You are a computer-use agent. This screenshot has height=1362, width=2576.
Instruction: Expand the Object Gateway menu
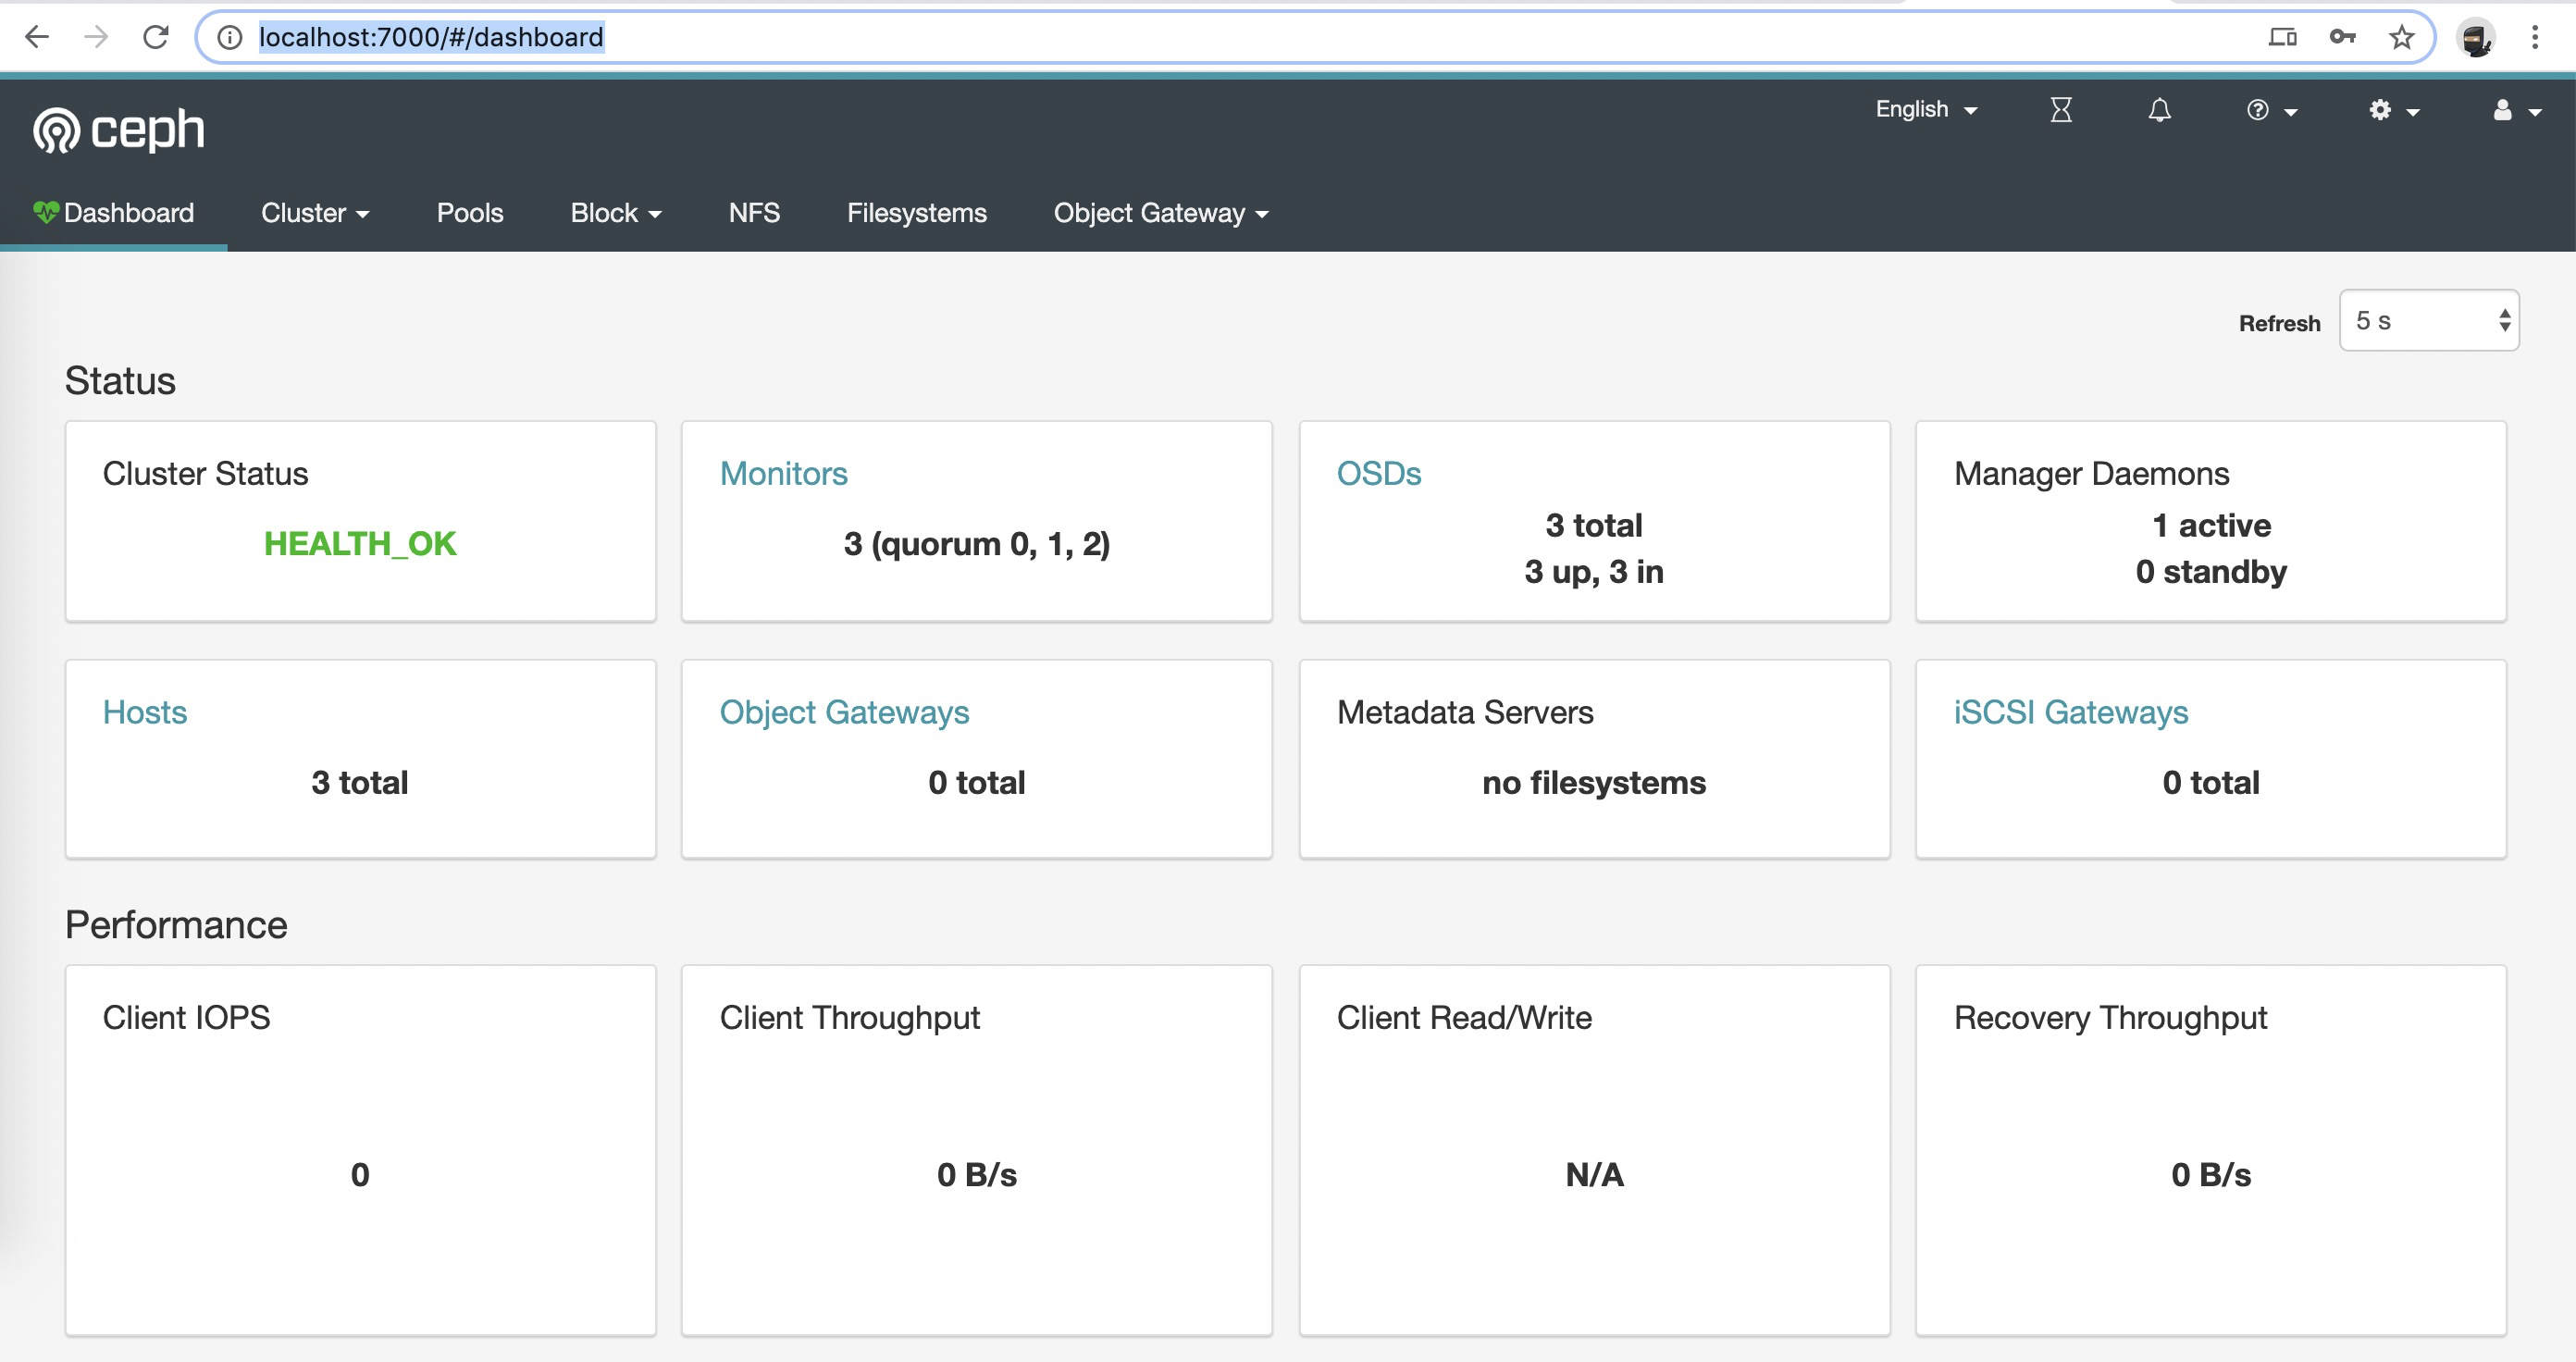[x=1160, y=213]
